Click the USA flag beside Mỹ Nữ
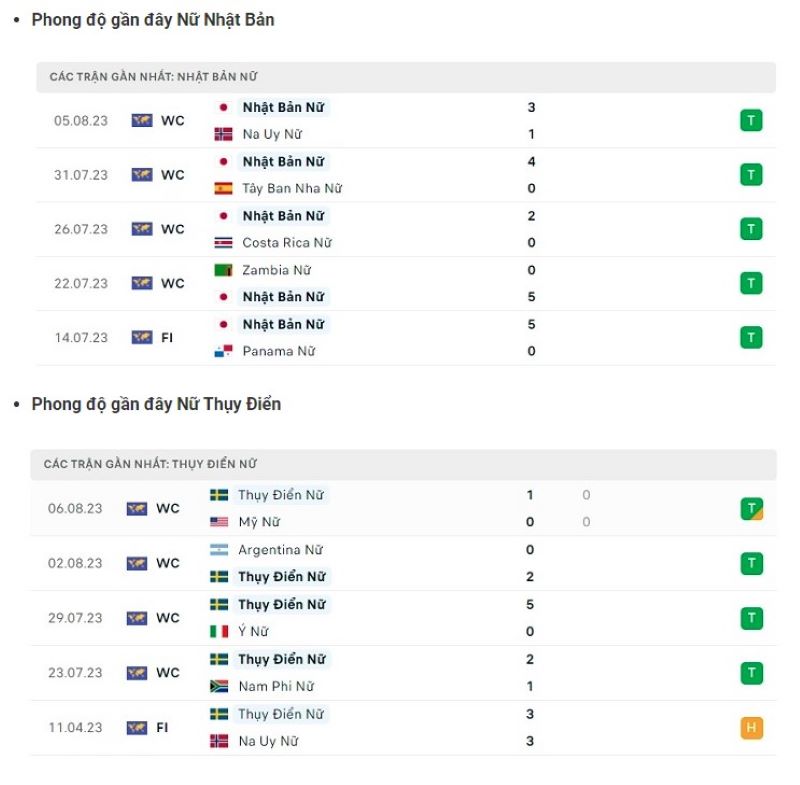 pos(219,522)
